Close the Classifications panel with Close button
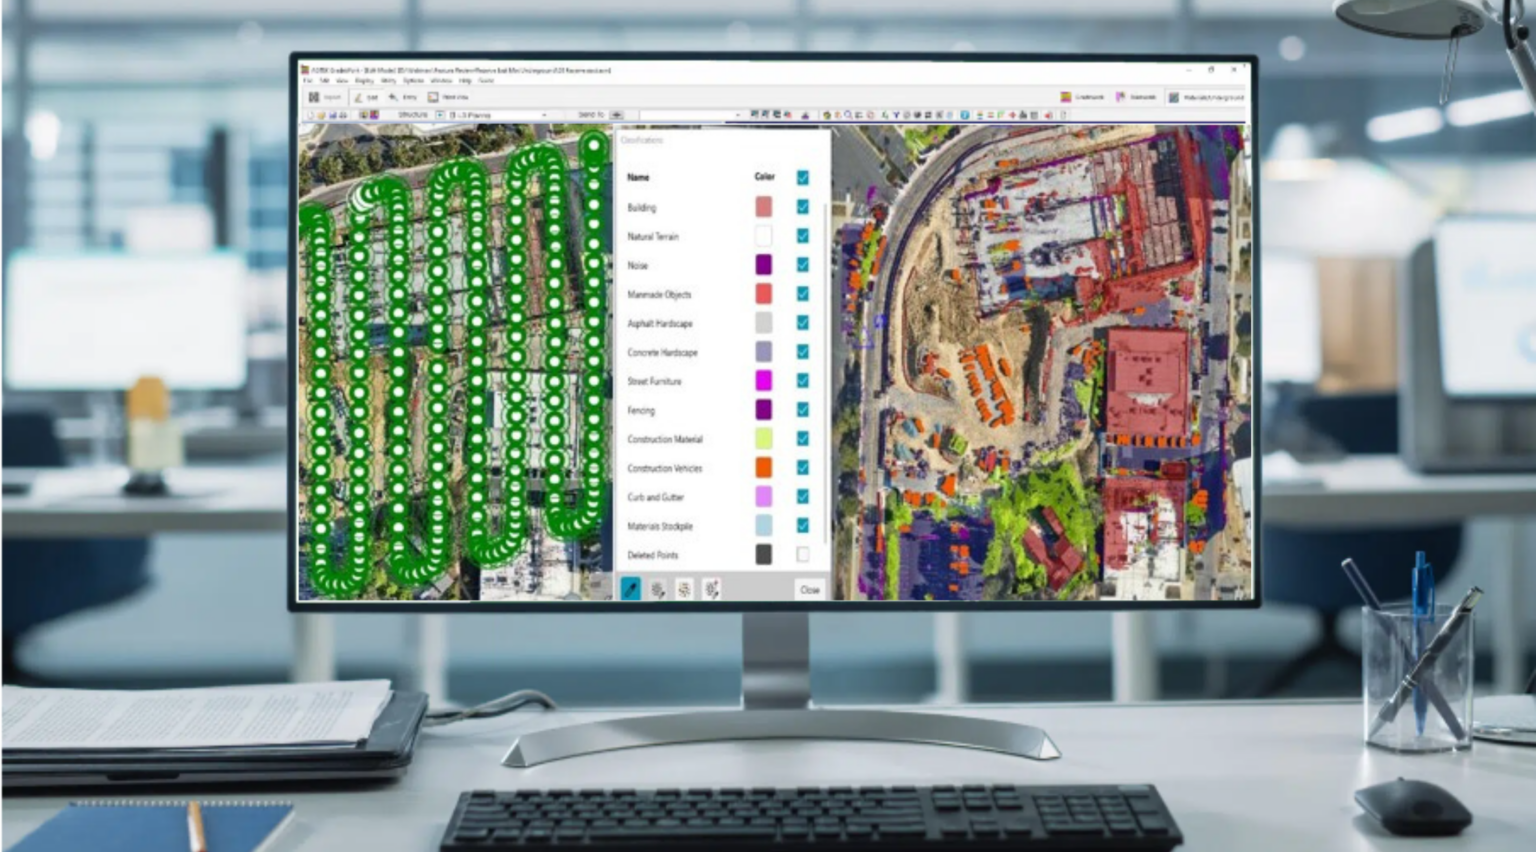The height and width of the screenshot is (852, 1536). (809, 589)
